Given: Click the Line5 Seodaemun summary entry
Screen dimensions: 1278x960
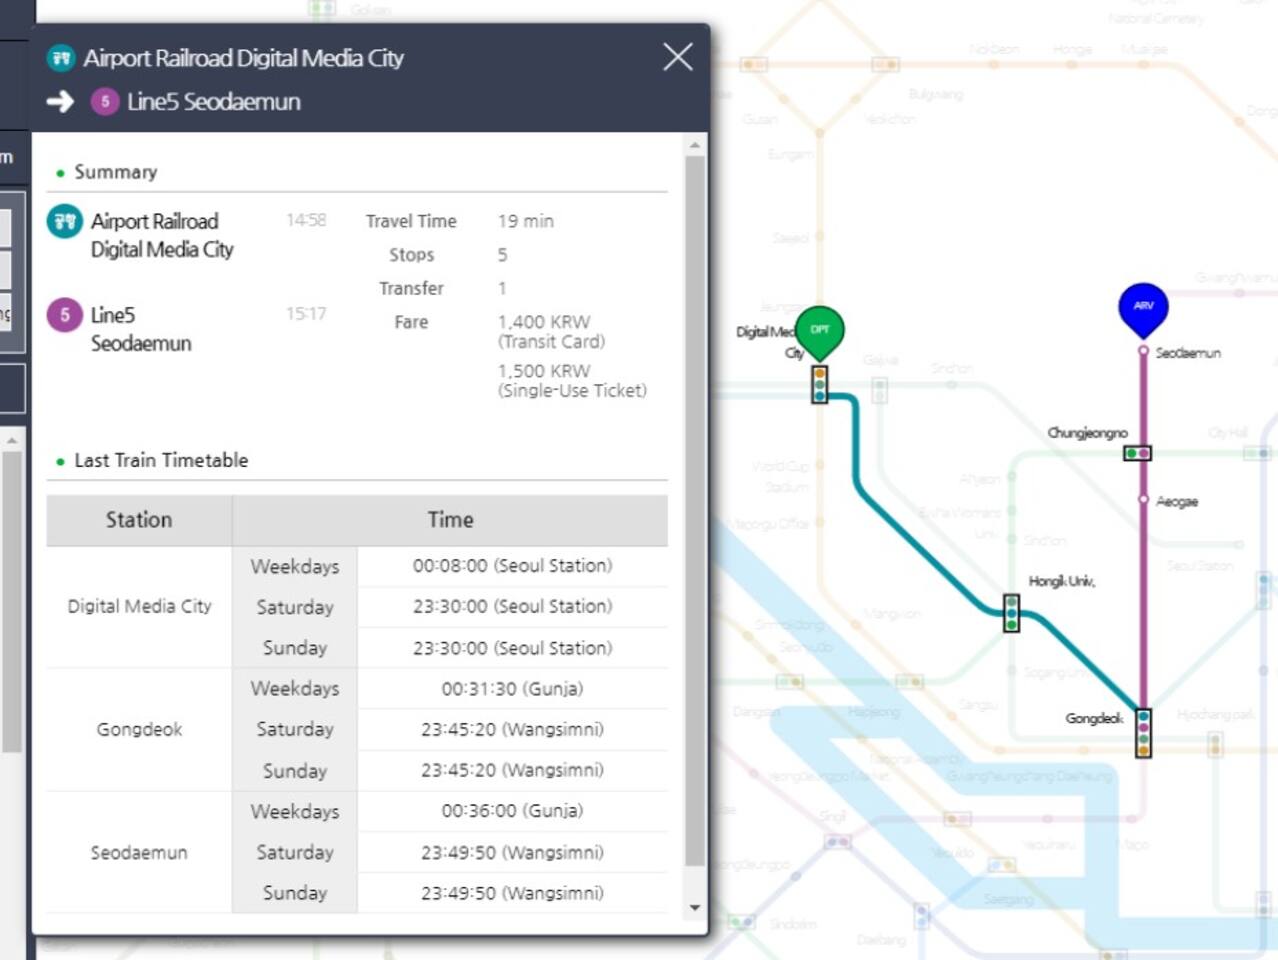Looking at the screenshot, I should (x=140, y=329).
